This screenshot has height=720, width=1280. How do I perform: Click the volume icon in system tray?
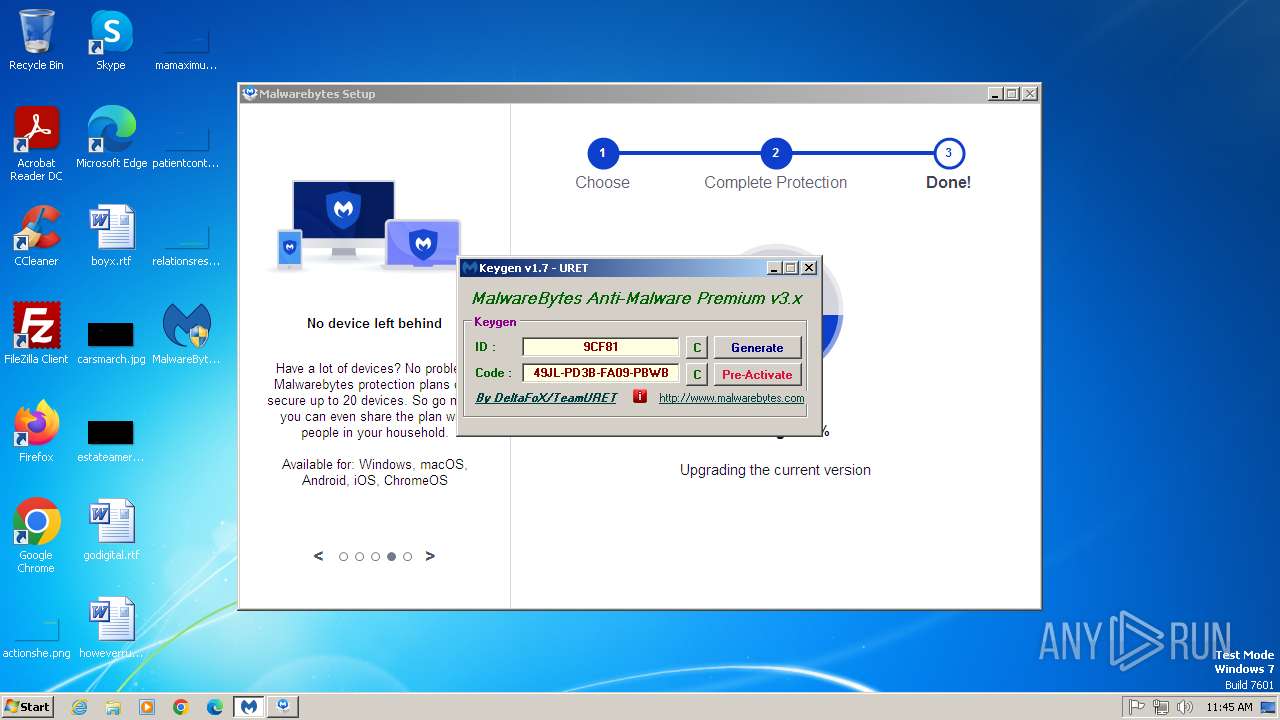1185,706
